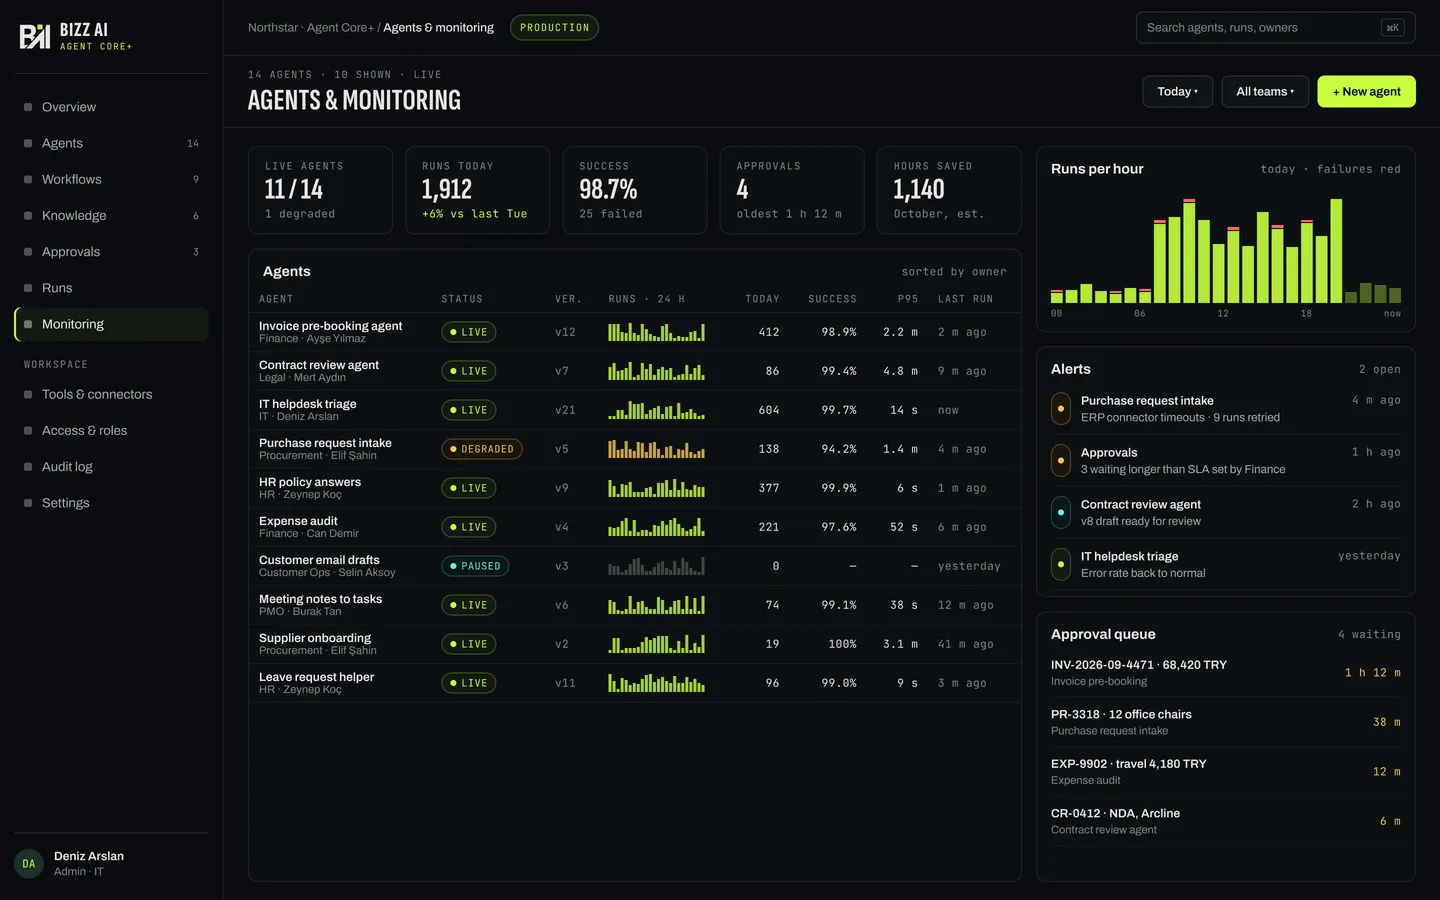The width and height of the screenshot is (1440, 900).
Task: Select the Supplier onboarding agent name
Action: [x=315, y=638]
